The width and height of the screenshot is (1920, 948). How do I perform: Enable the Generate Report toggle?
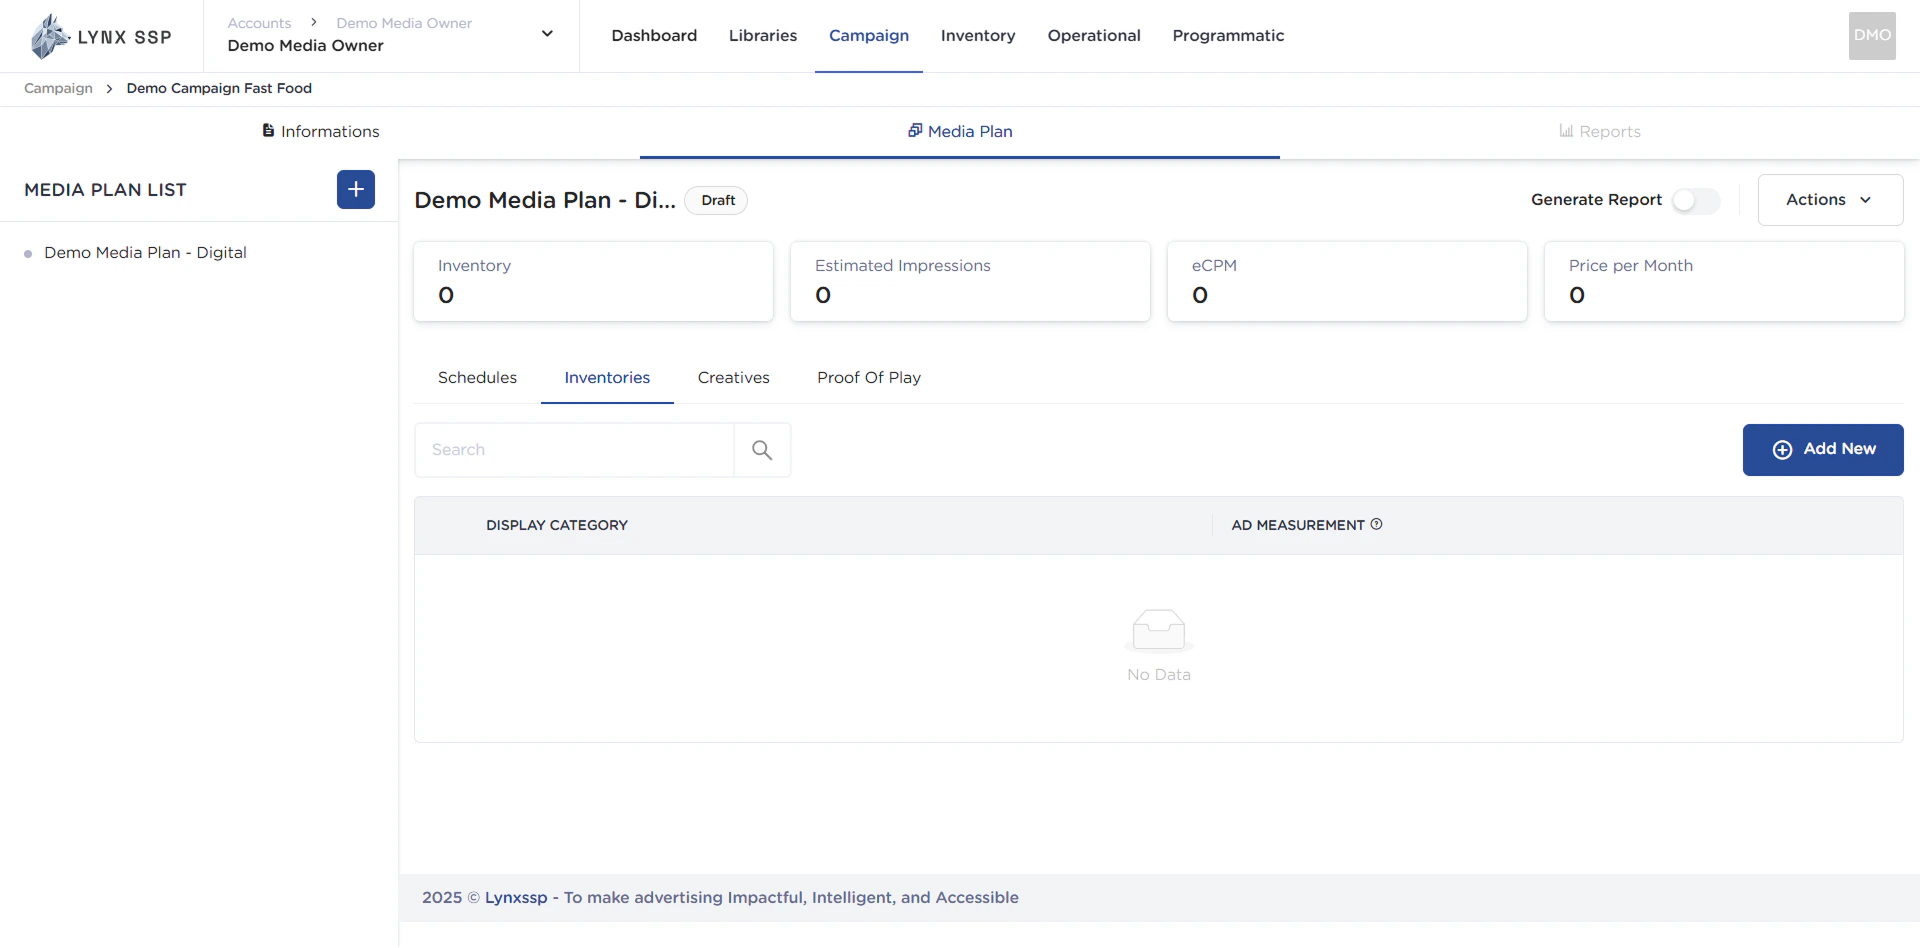(x=1695, y=200)
